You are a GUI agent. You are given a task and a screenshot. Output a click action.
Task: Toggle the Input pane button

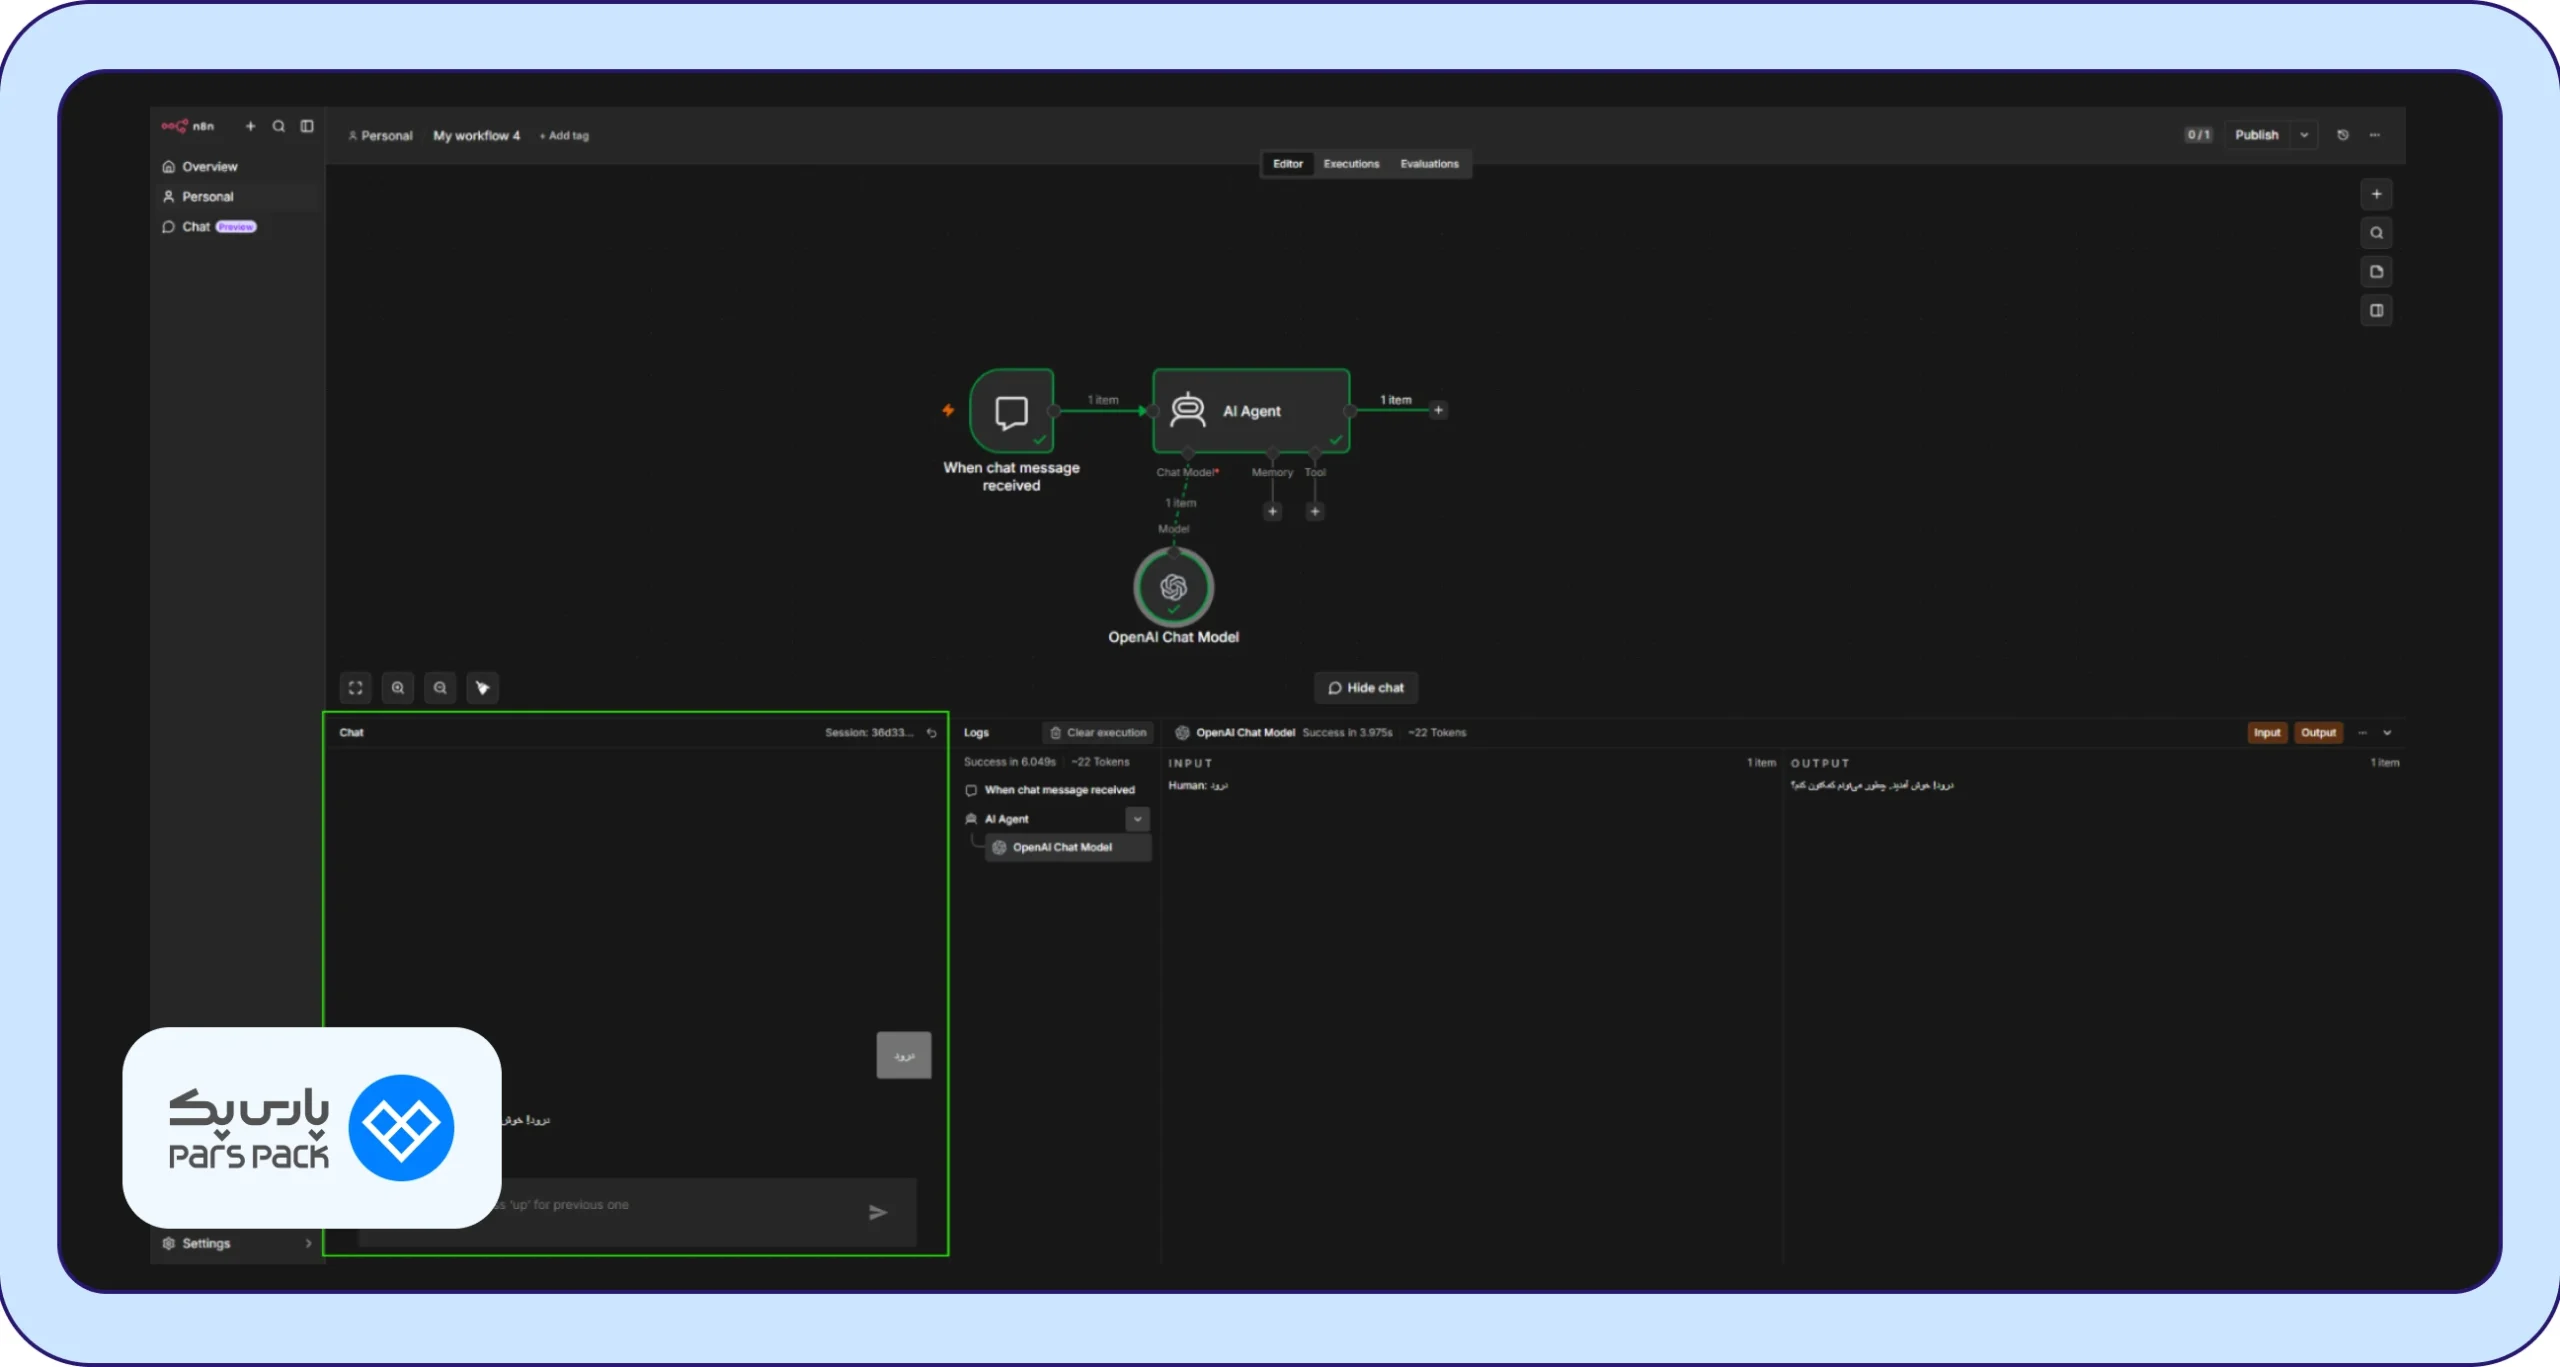point(2267,733)
